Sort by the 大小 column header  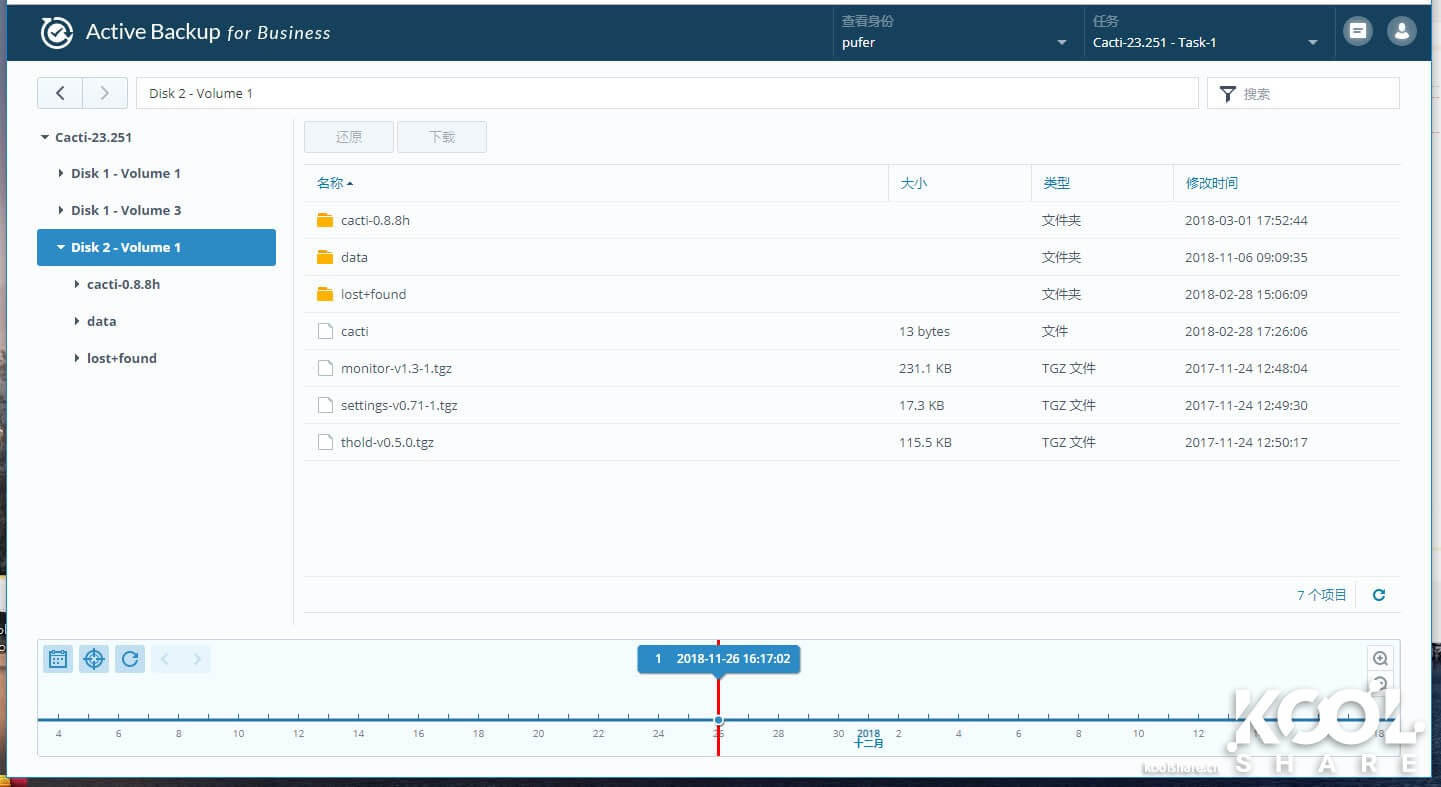click(x=914, y=183)
